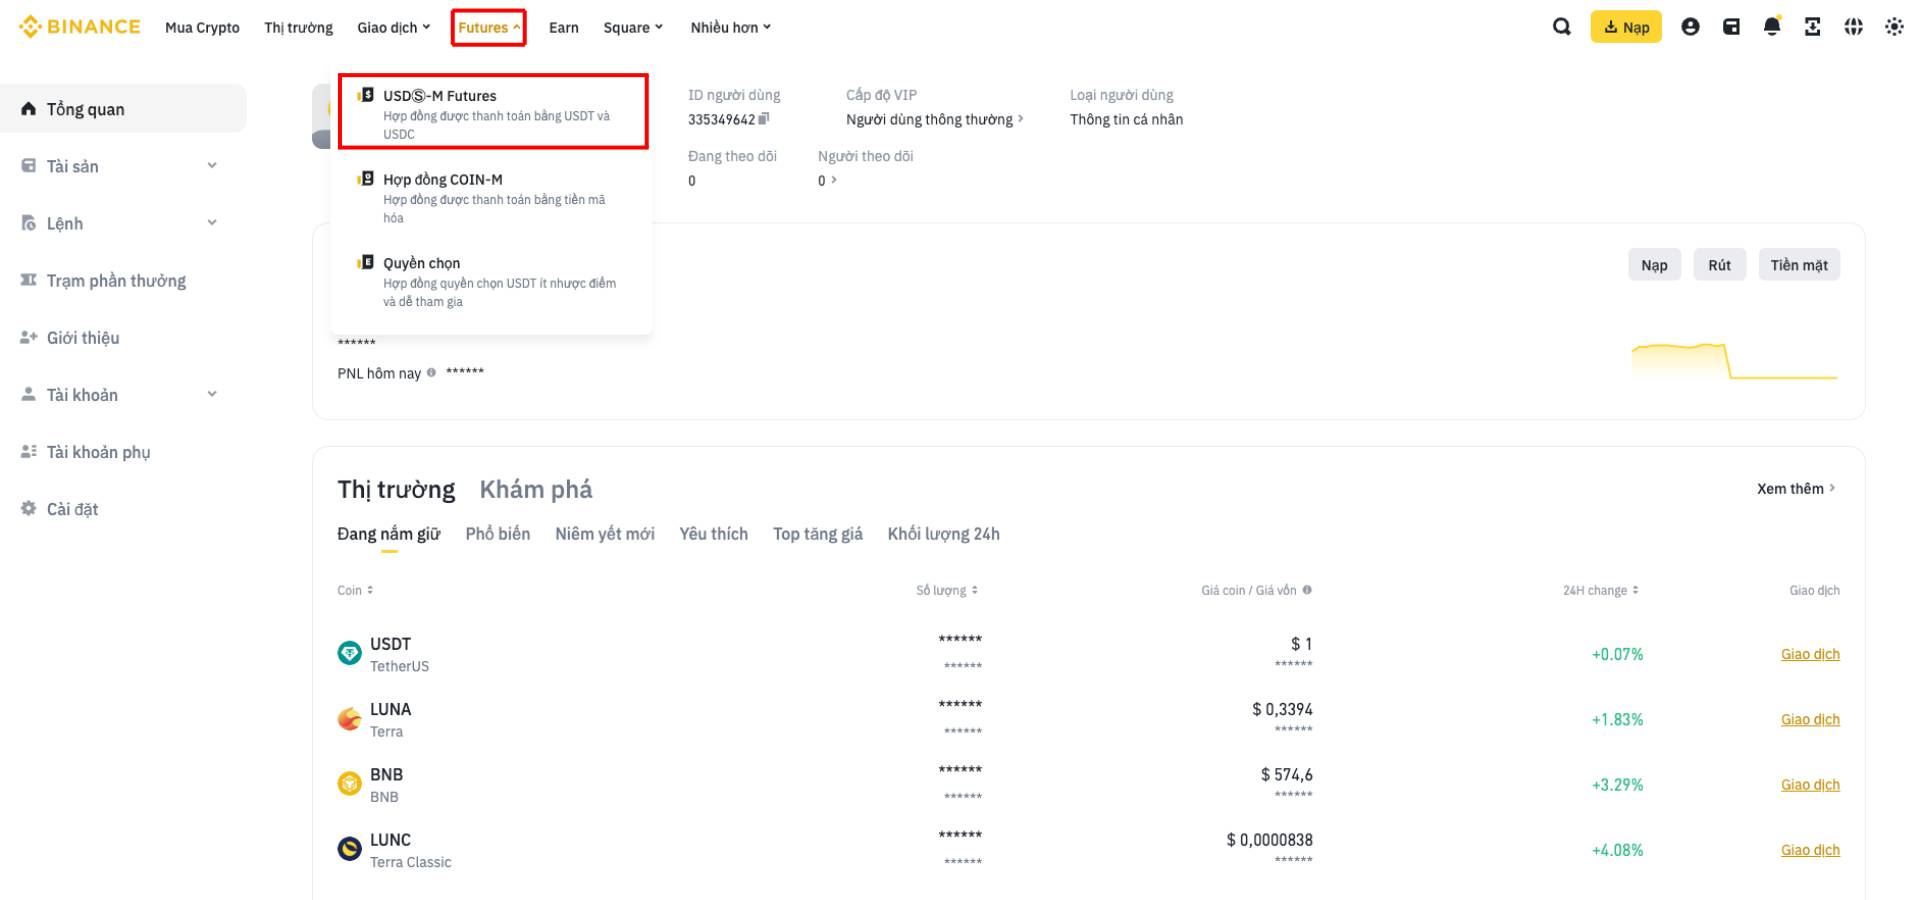The height and width of the screenshot is (900, 1920).
Task: Click the LUNC 24H change +4.08%
Action: click(x=1617, y=850)
